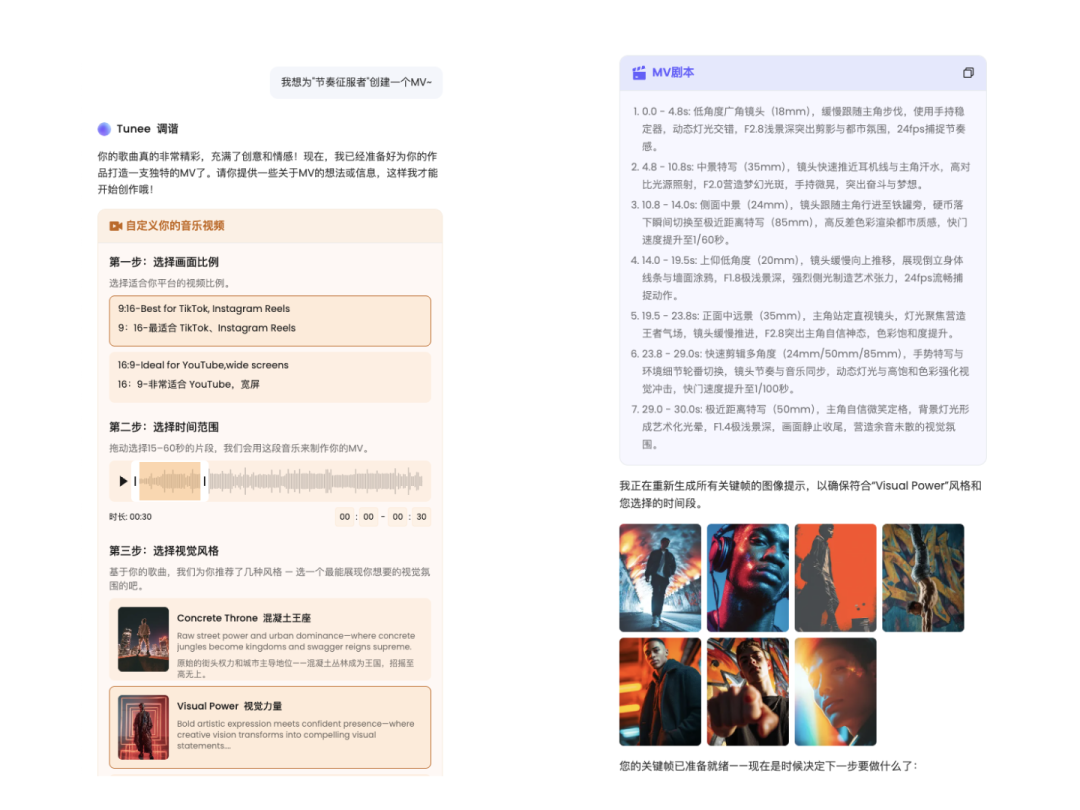Click the right handle of waveform selection

click(205, 481)
